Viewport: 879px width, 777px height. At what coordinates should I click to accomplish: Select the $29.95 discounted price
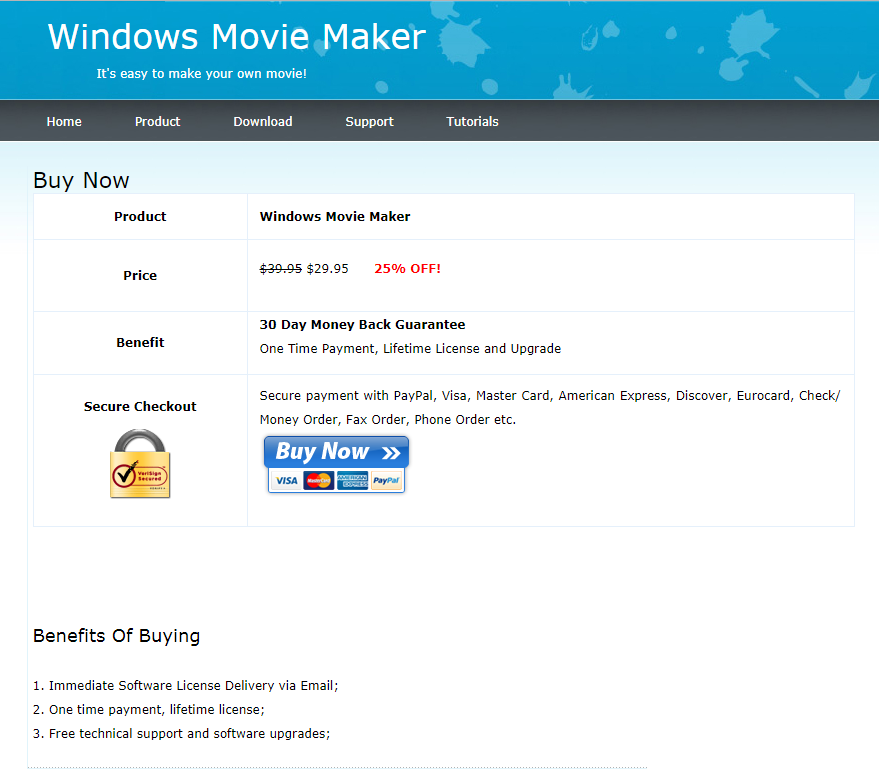click(x=328, y=268)
